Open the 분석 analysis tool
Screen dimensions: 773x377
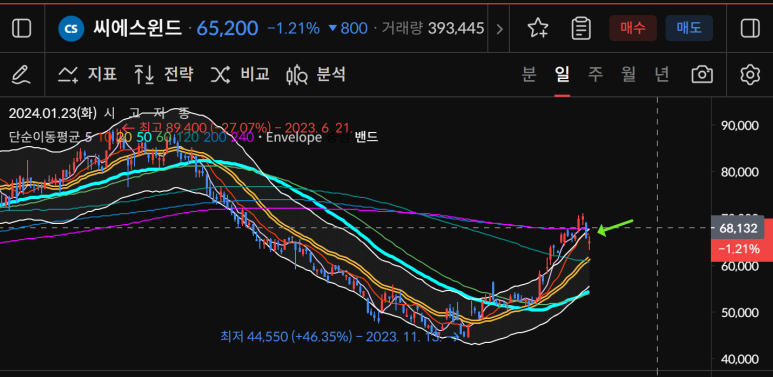[x=316, y=75]
